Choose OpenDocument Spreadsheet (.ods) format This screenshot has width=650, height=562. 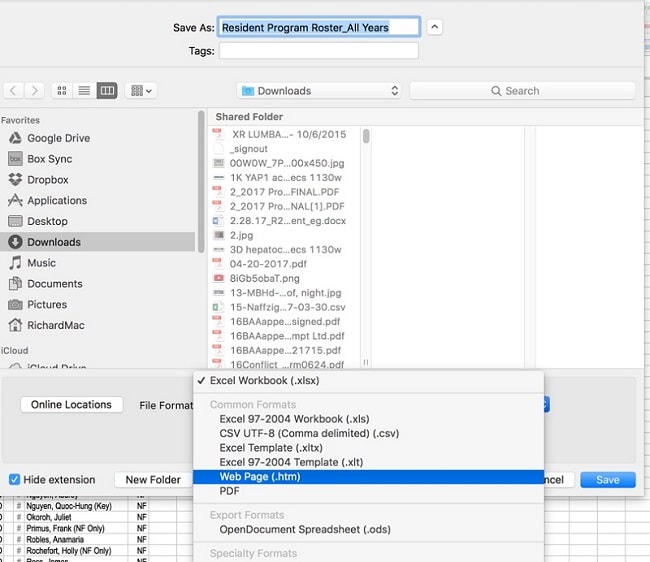pos(369,529)
